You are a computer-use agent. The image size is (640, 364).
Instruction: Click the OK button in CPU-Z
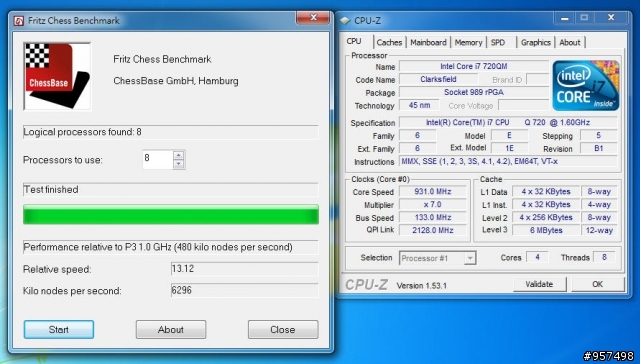(598, 284)
